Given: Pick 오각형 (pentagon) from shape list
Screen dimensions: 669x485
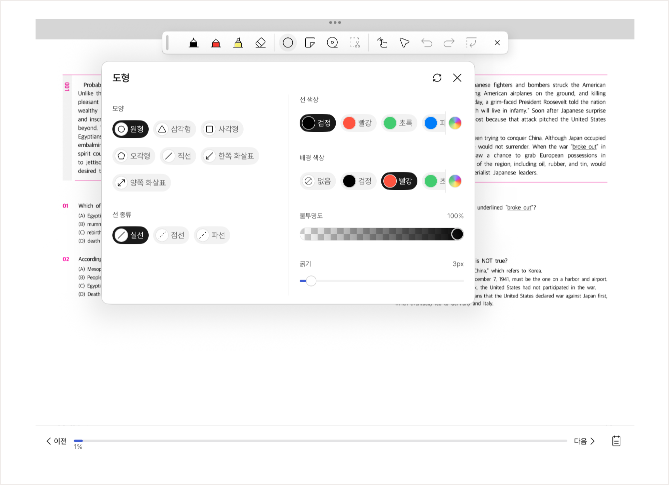Looking at the screenshot, I should click(x=133, y=156).
